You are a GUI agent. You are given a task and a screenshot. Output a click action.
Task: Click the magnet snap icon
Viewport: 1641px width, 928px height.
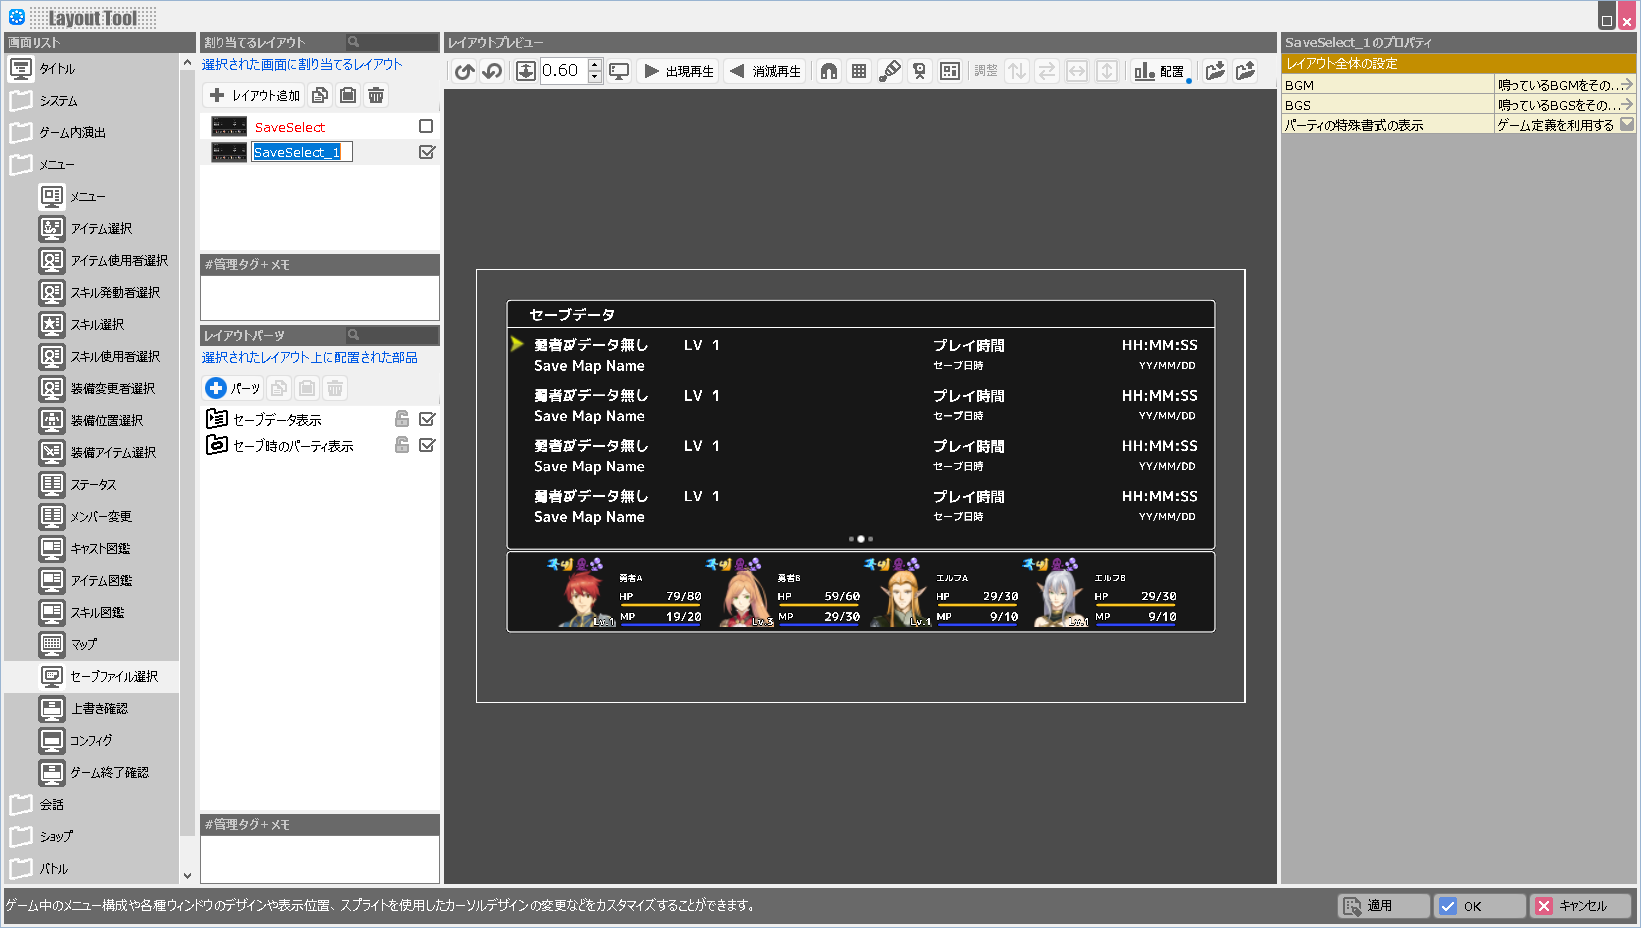coord(829,71)
